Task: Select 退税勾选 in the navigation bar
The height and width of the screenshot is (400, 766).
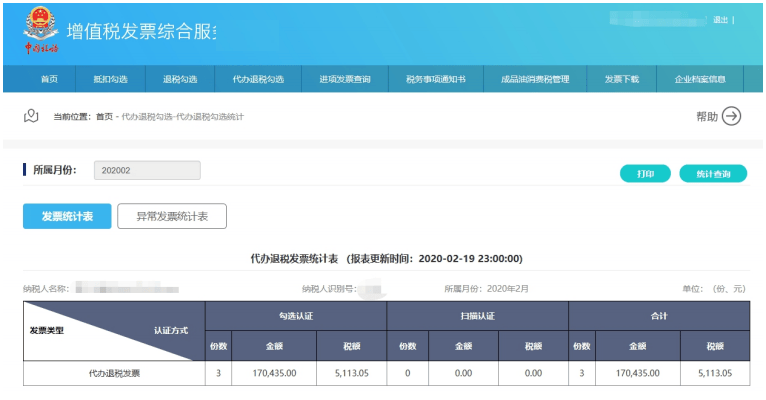Action: click(180, 79)
